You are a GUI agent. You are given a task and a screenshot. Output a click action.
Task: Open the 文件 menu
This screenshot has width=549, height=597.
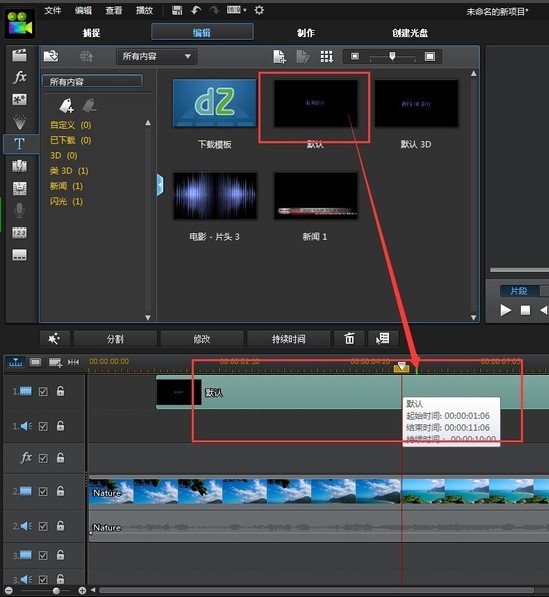click(53, 10)
